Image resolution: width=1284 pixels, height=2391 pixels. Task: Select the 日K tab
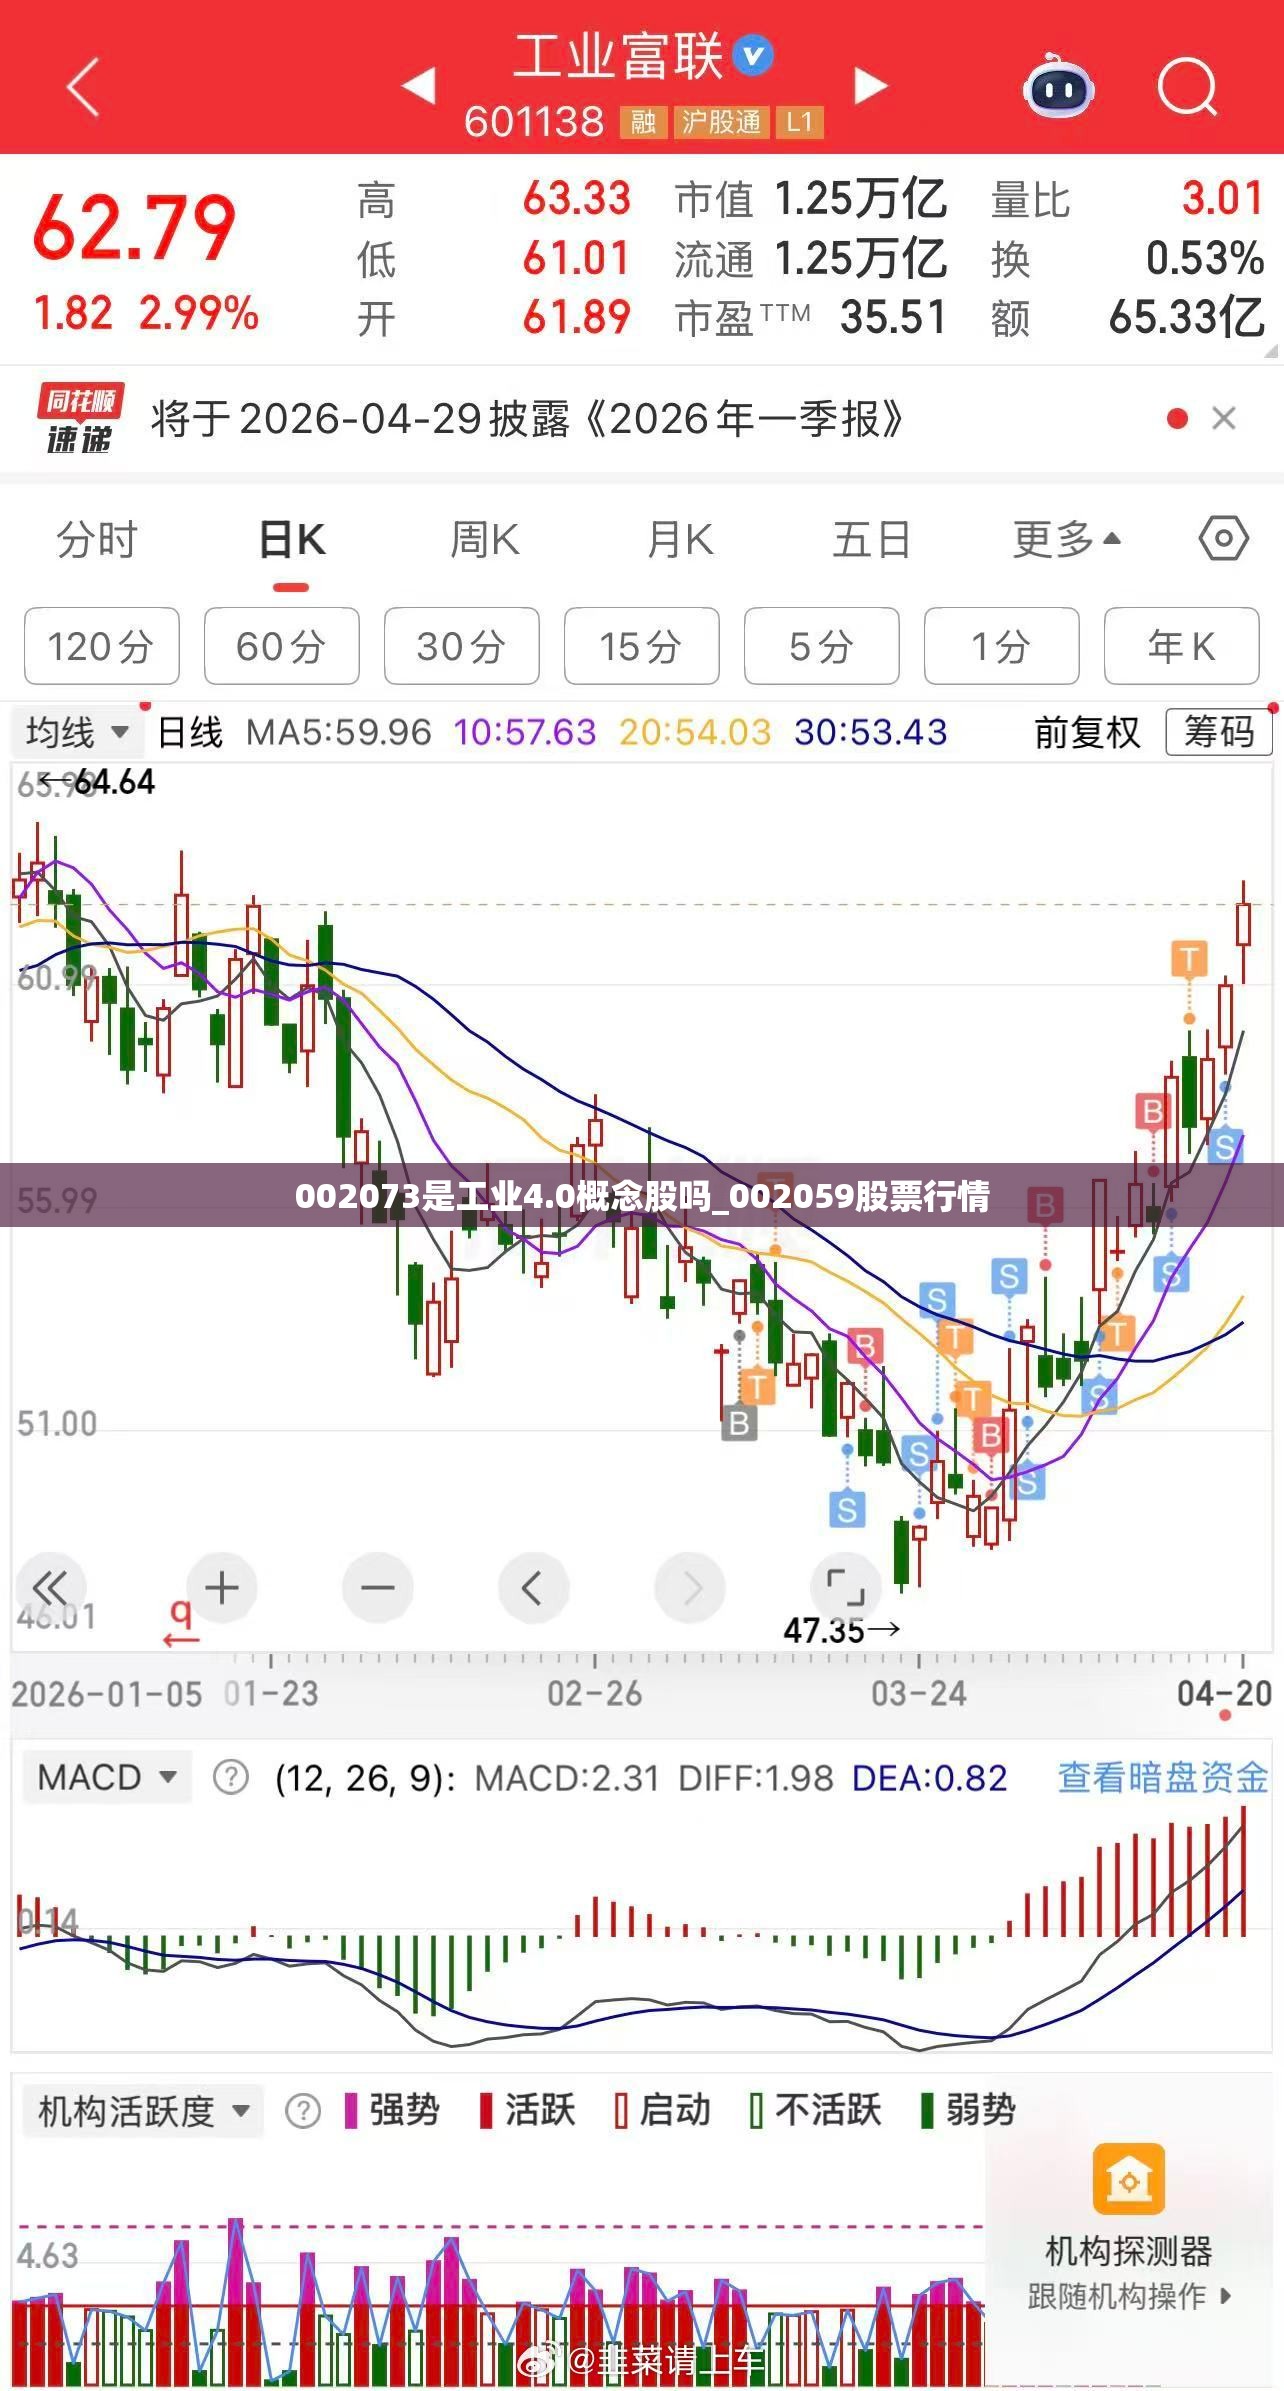pyautogui.click(x=291, y=540)
